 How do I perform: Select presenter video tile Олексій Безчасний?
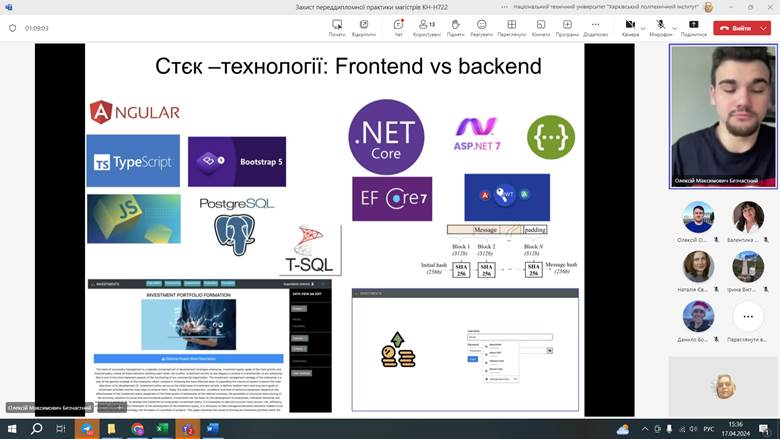pos(723,116)
